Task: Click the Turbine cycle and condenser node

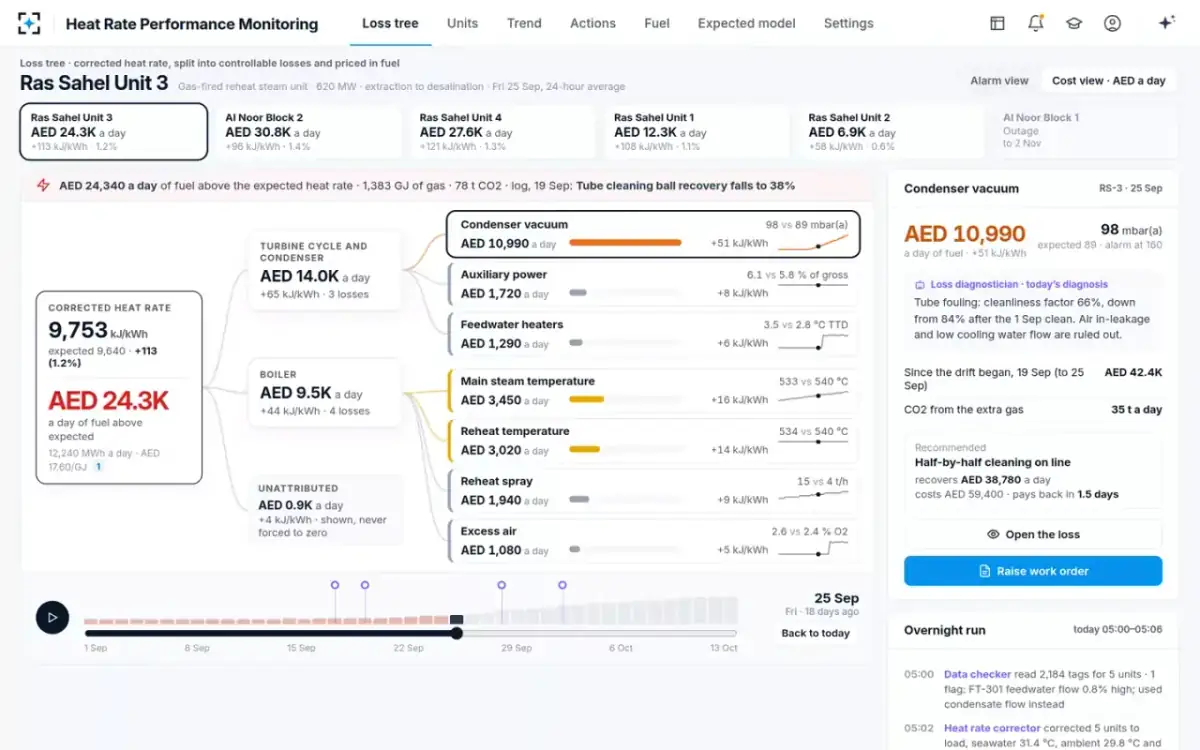Action: pyautogui.click(x=324, y=270)
